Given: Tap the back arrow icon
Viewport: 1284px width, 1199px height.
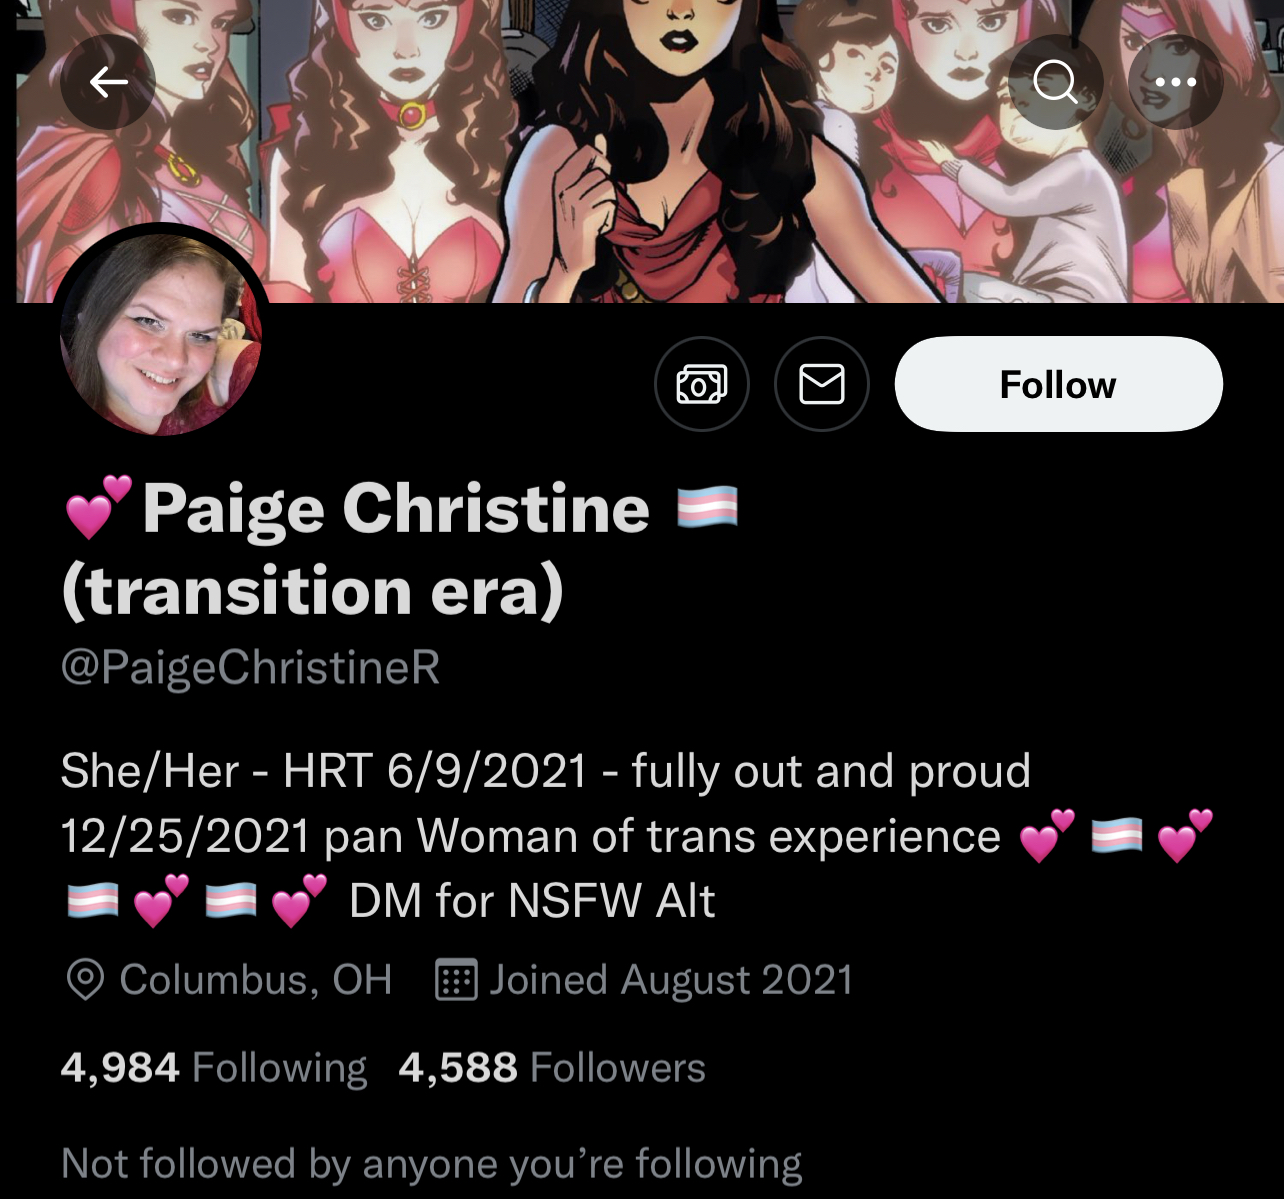Looking at the screenshot, I should 108,82.
